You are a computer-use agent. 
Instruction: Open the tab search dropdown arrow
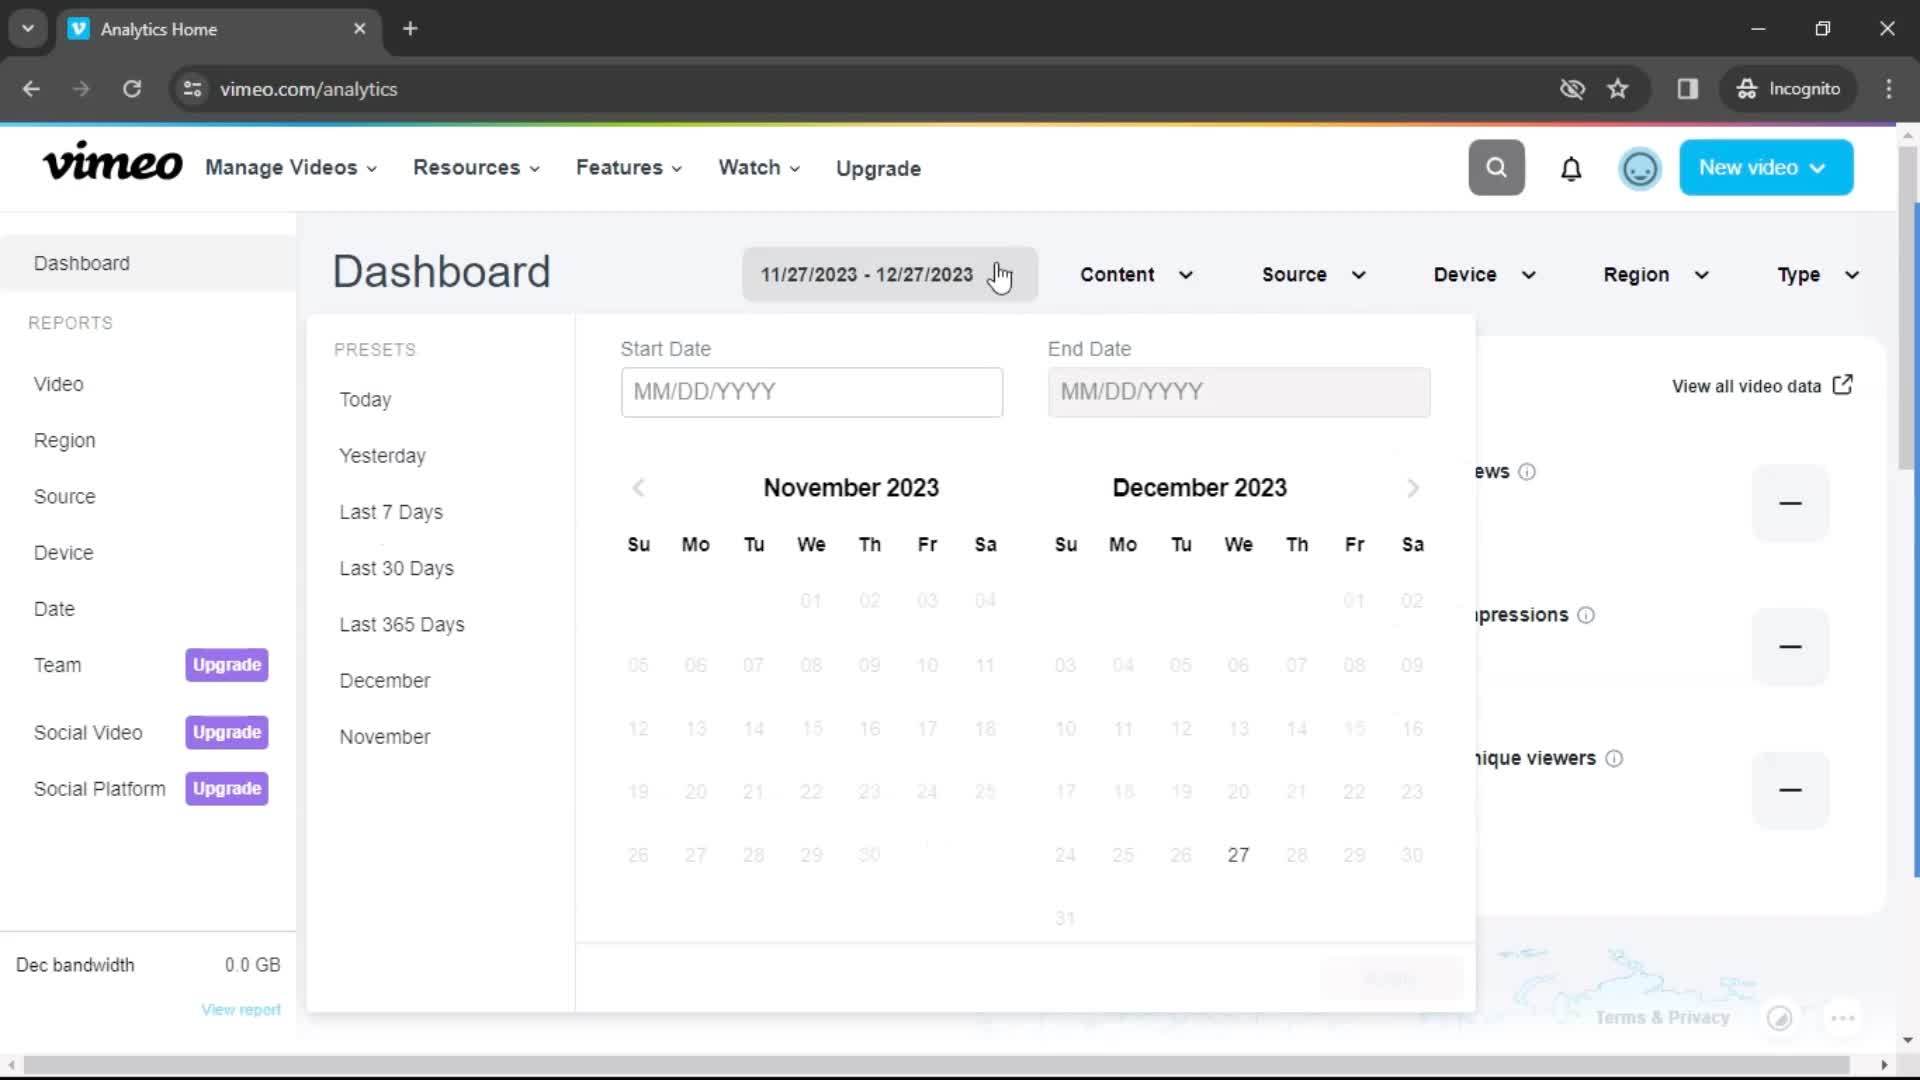click(28, 29)
